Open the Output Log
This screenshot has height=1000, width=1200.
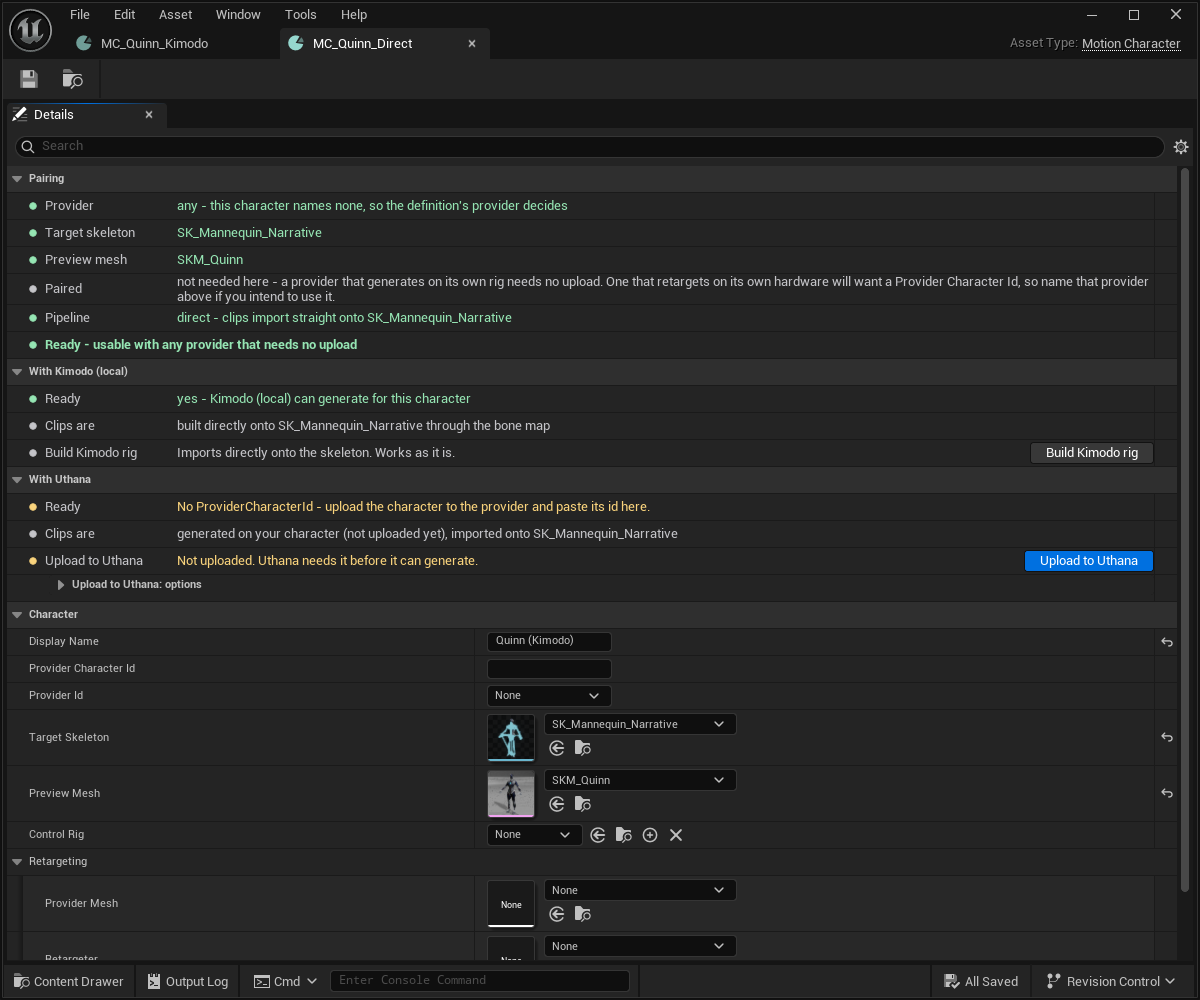click(187, 981)
